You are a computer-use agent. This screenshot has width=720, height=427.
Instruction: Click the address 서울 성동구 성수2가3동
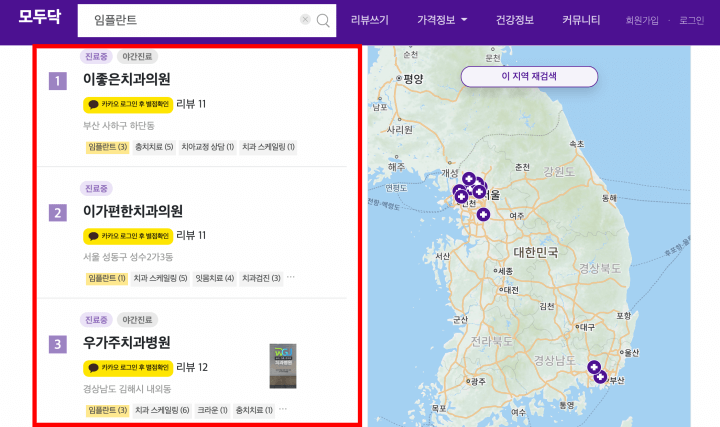coord(128,257)
